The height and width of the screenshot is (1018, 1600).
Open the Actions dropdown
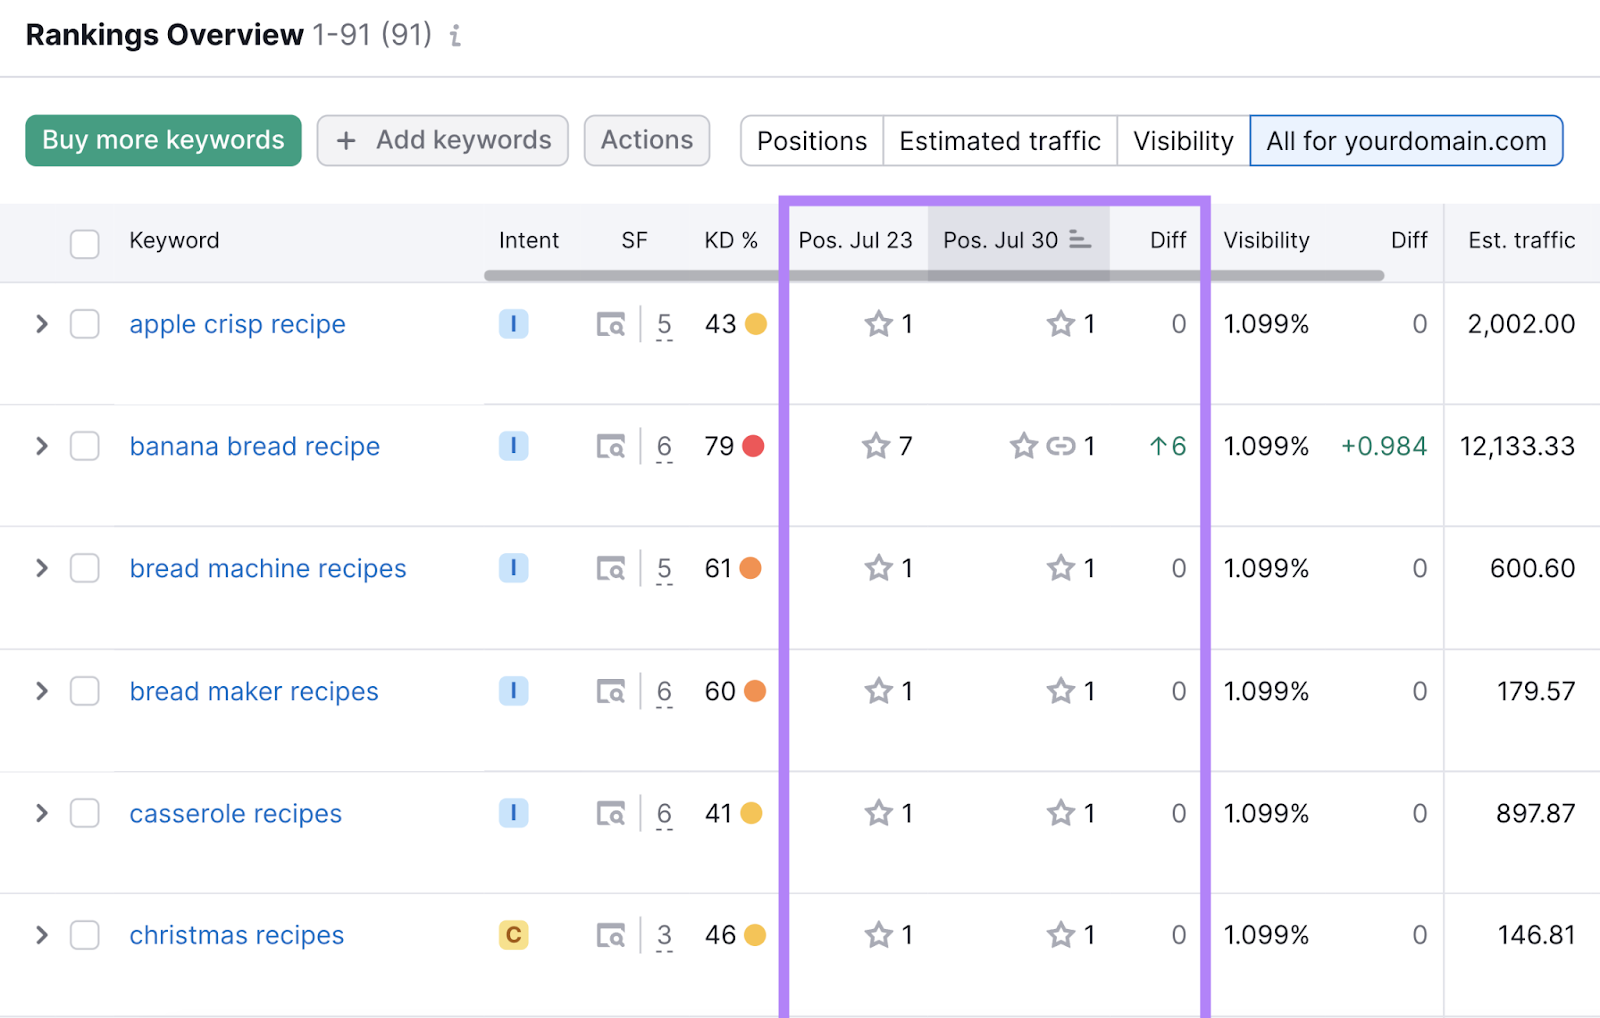(646, 140)
